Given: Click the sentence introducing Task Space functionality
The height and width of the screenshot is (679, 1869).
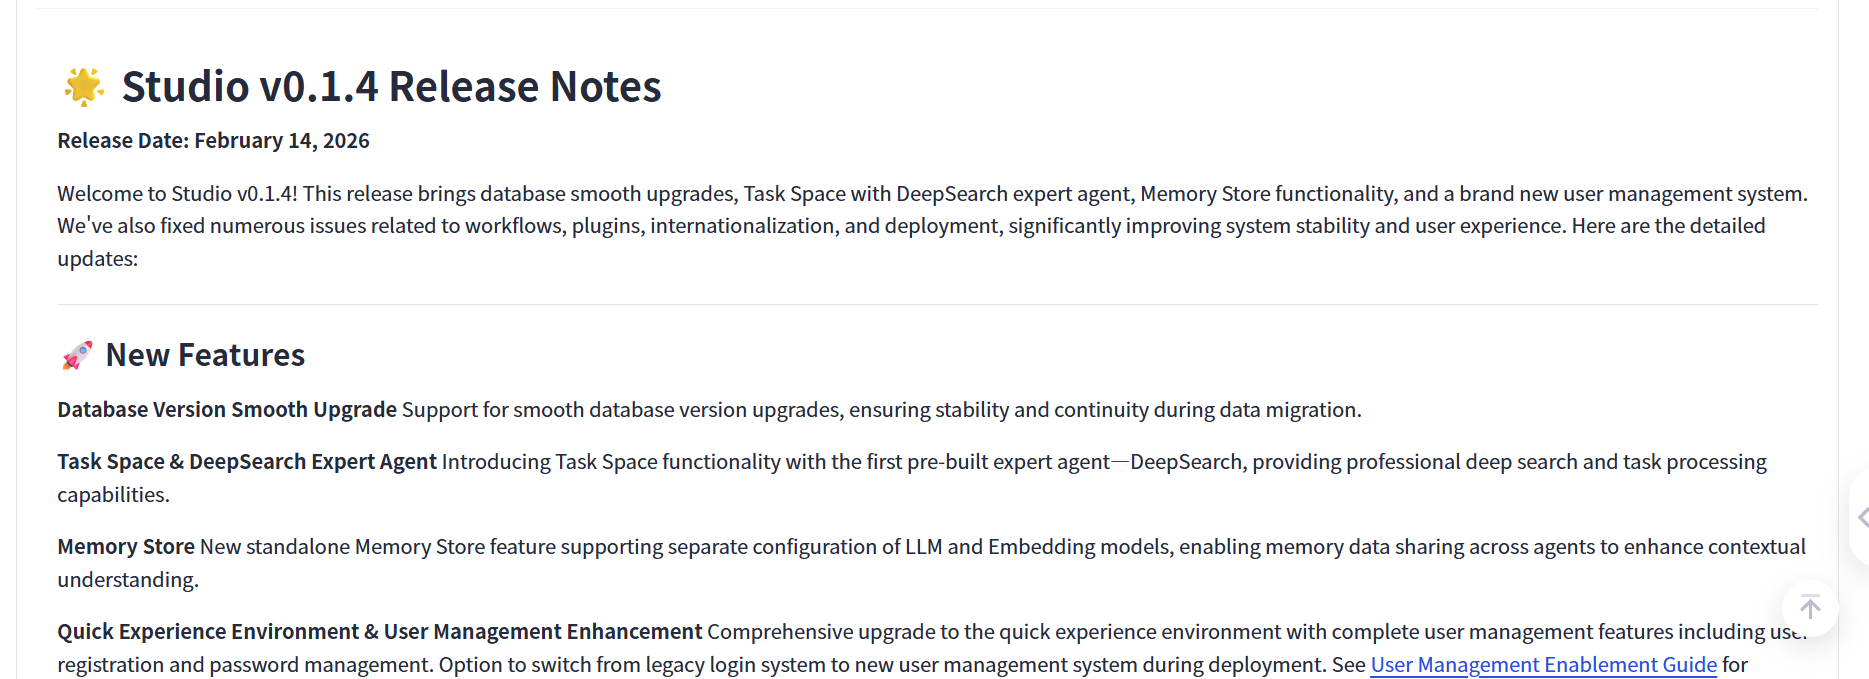Looking at the screenshot, I should (x=1100, y=462).
